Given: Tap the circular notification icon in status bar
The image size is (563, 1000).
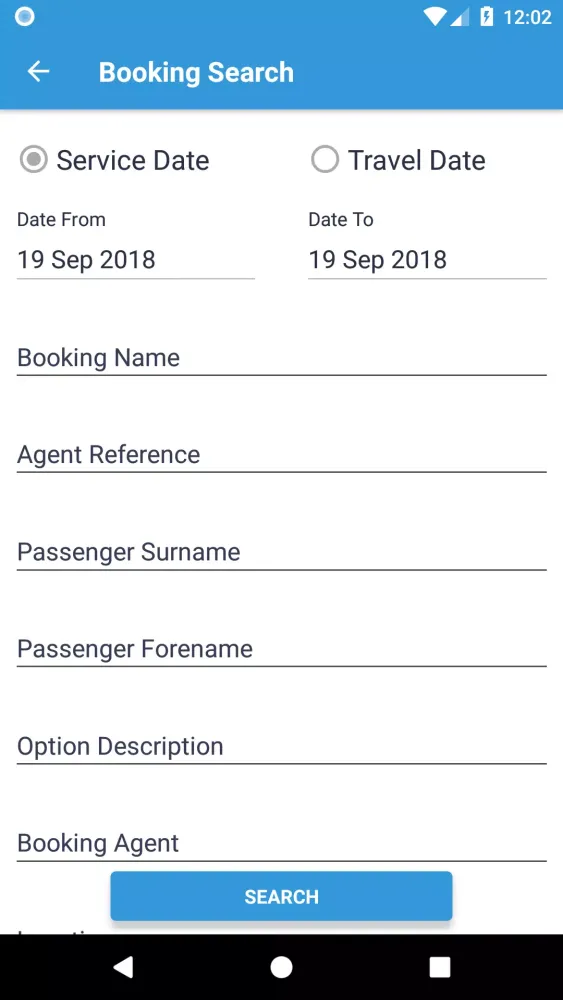Looking at the screenshot, I should coord(24,17).
